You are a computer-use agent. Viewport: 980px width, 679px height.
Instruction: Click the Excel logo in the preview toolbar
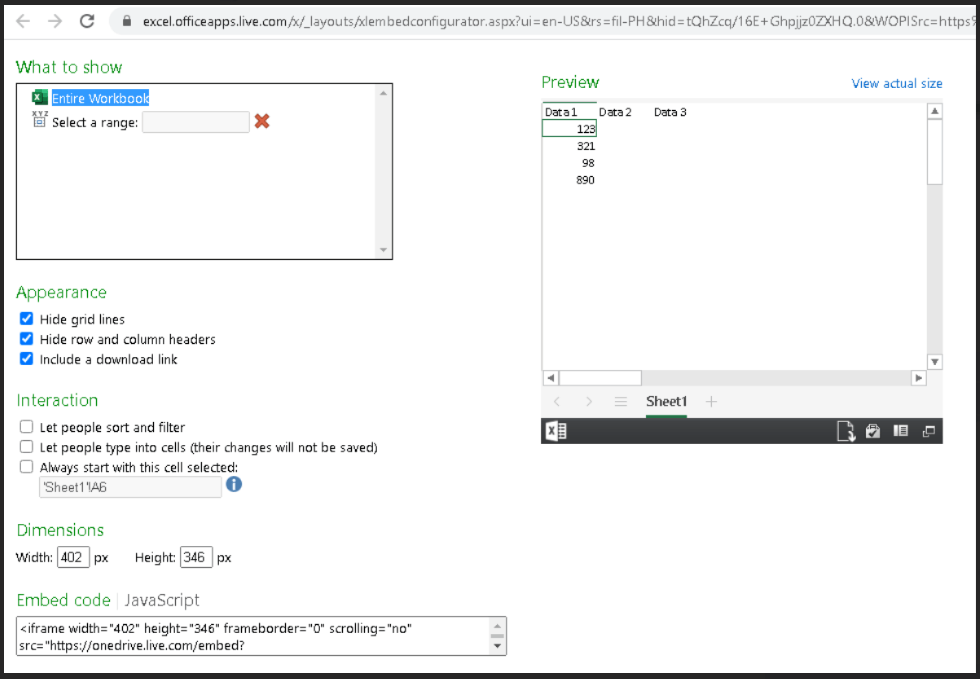click(x=556, y=430)
